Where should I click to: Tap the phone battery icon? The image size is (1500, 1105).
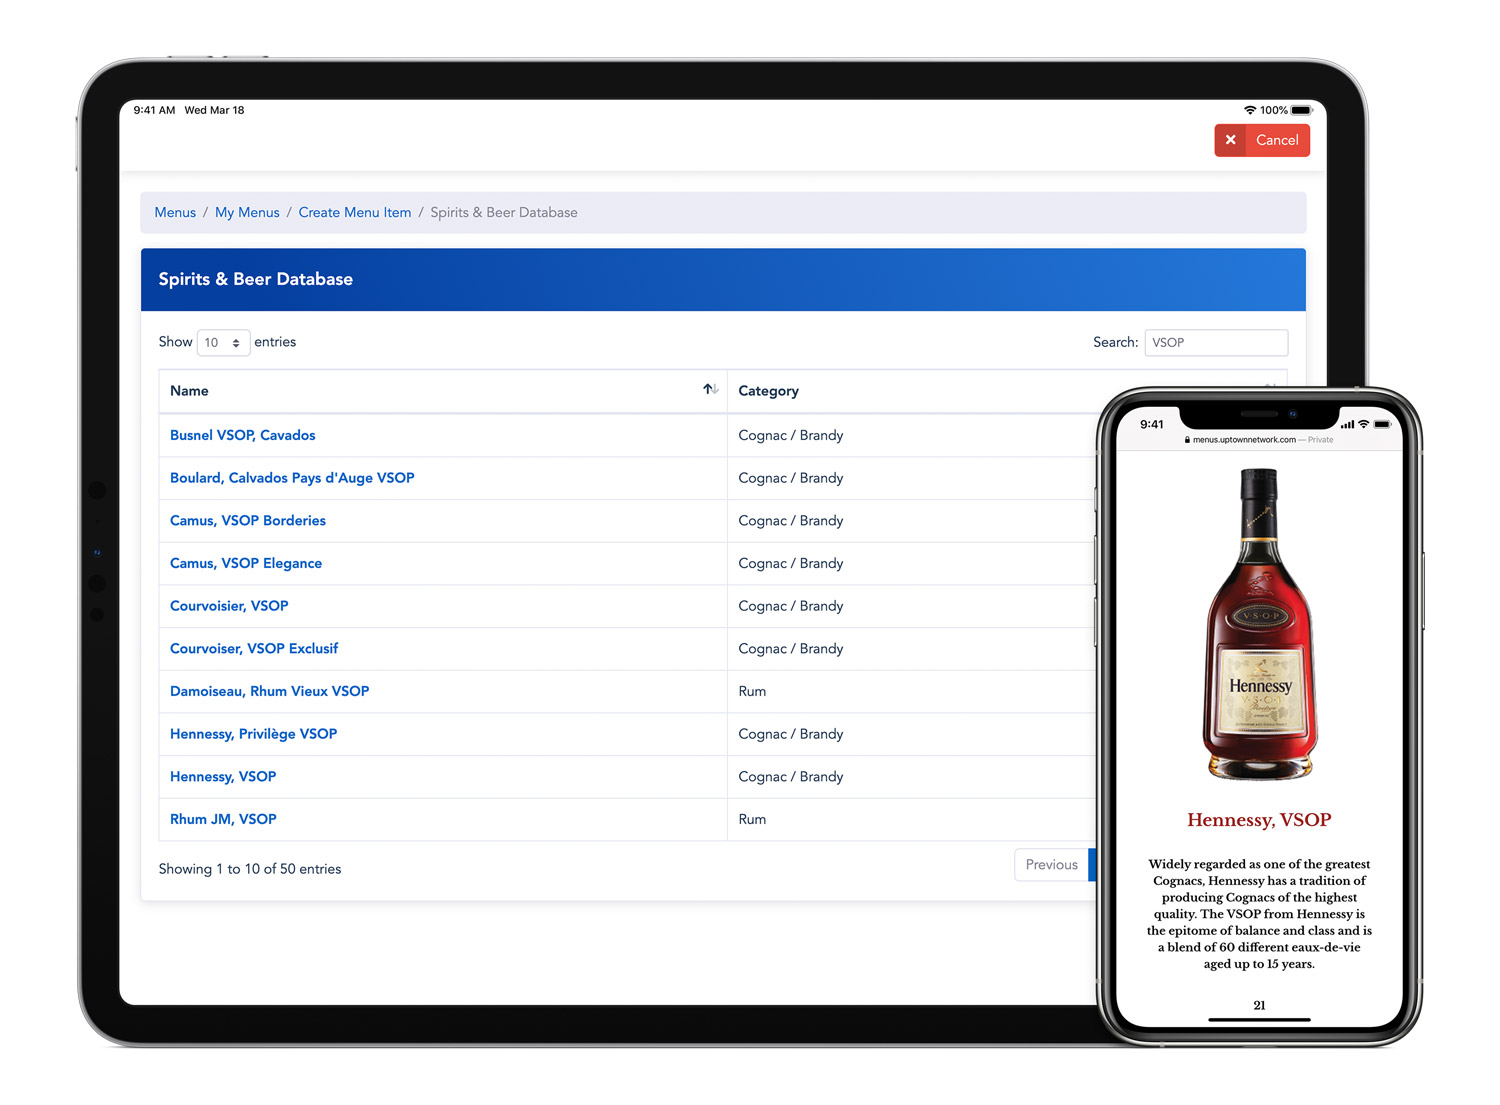pos(1382,424)
